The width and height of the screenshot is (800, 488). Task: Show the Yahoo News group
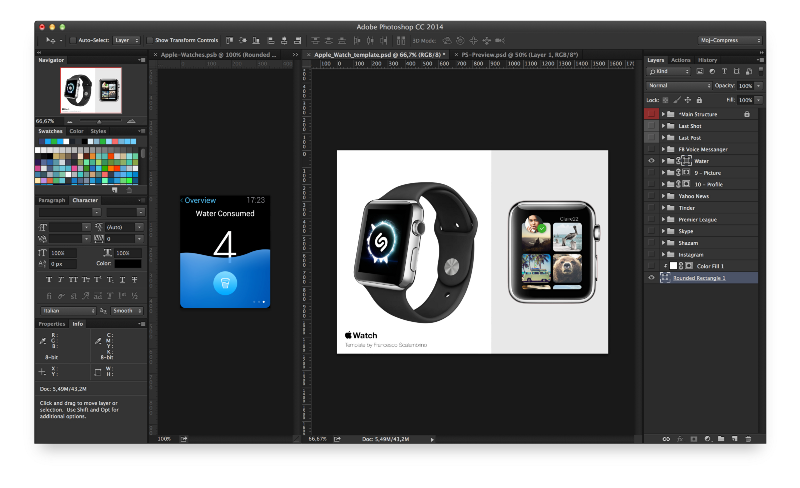[651, 196]
